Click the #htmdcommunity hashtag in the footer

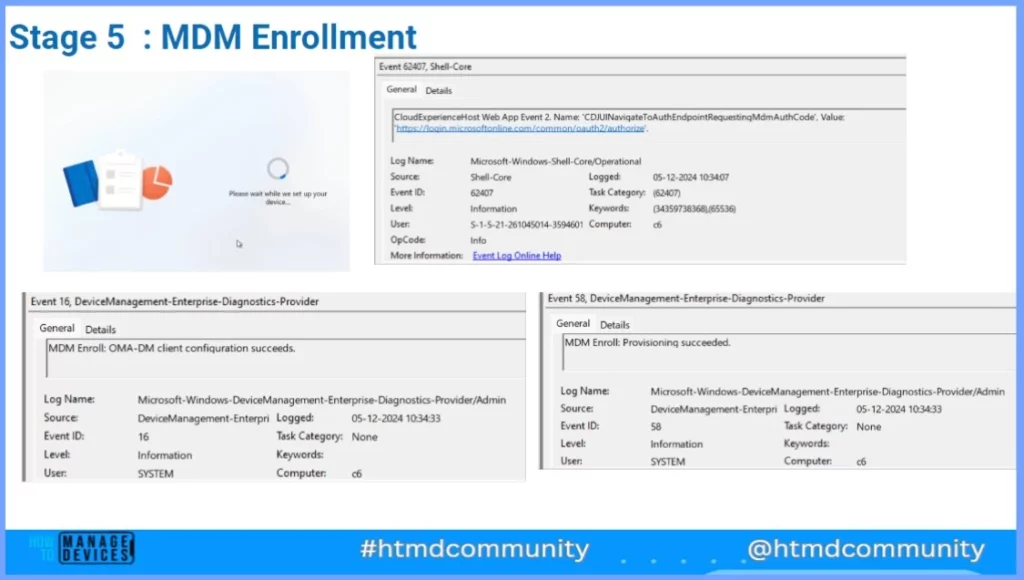pyautogui.click(x=474, y=549)
